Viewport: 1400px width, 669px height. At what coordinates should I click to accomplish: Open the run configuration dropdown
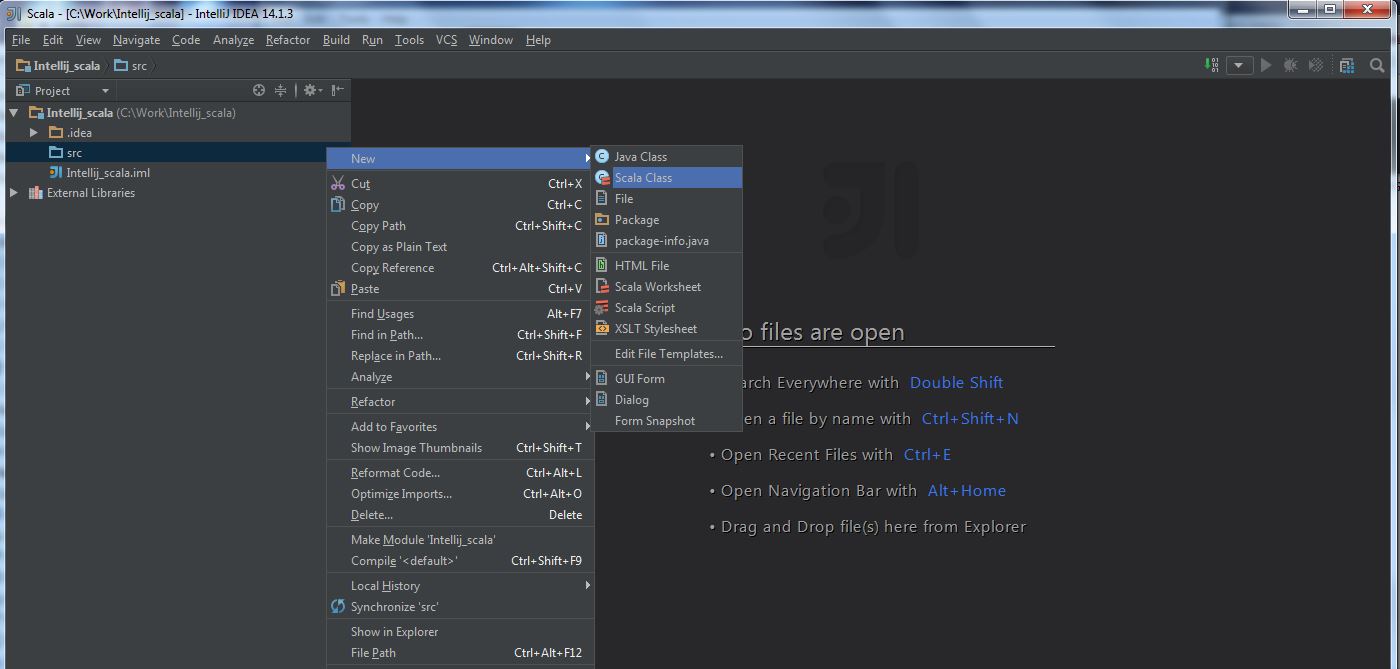click(1240, 65)
